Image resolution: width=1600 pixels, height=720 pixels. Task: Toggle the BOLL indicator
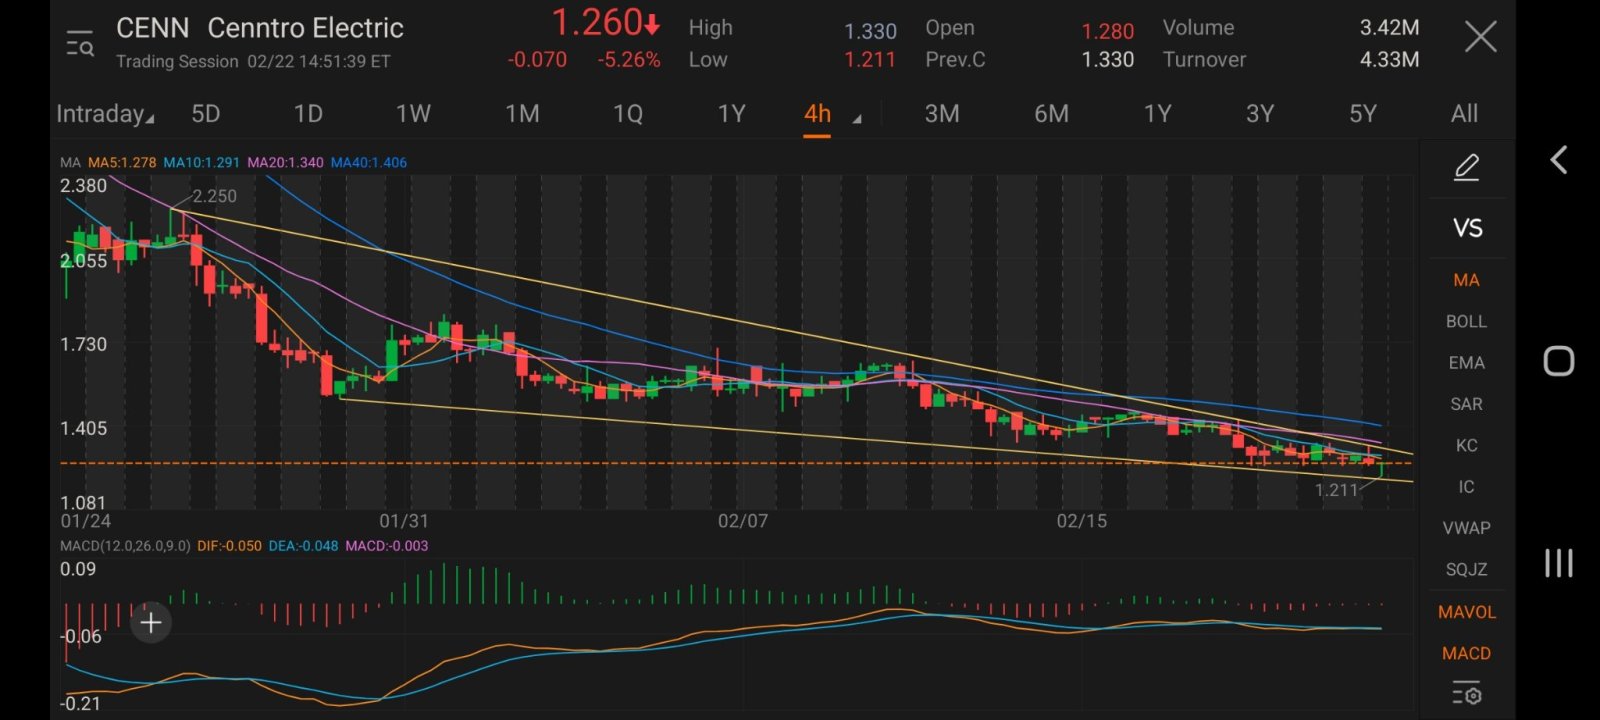click(1466, 321)
